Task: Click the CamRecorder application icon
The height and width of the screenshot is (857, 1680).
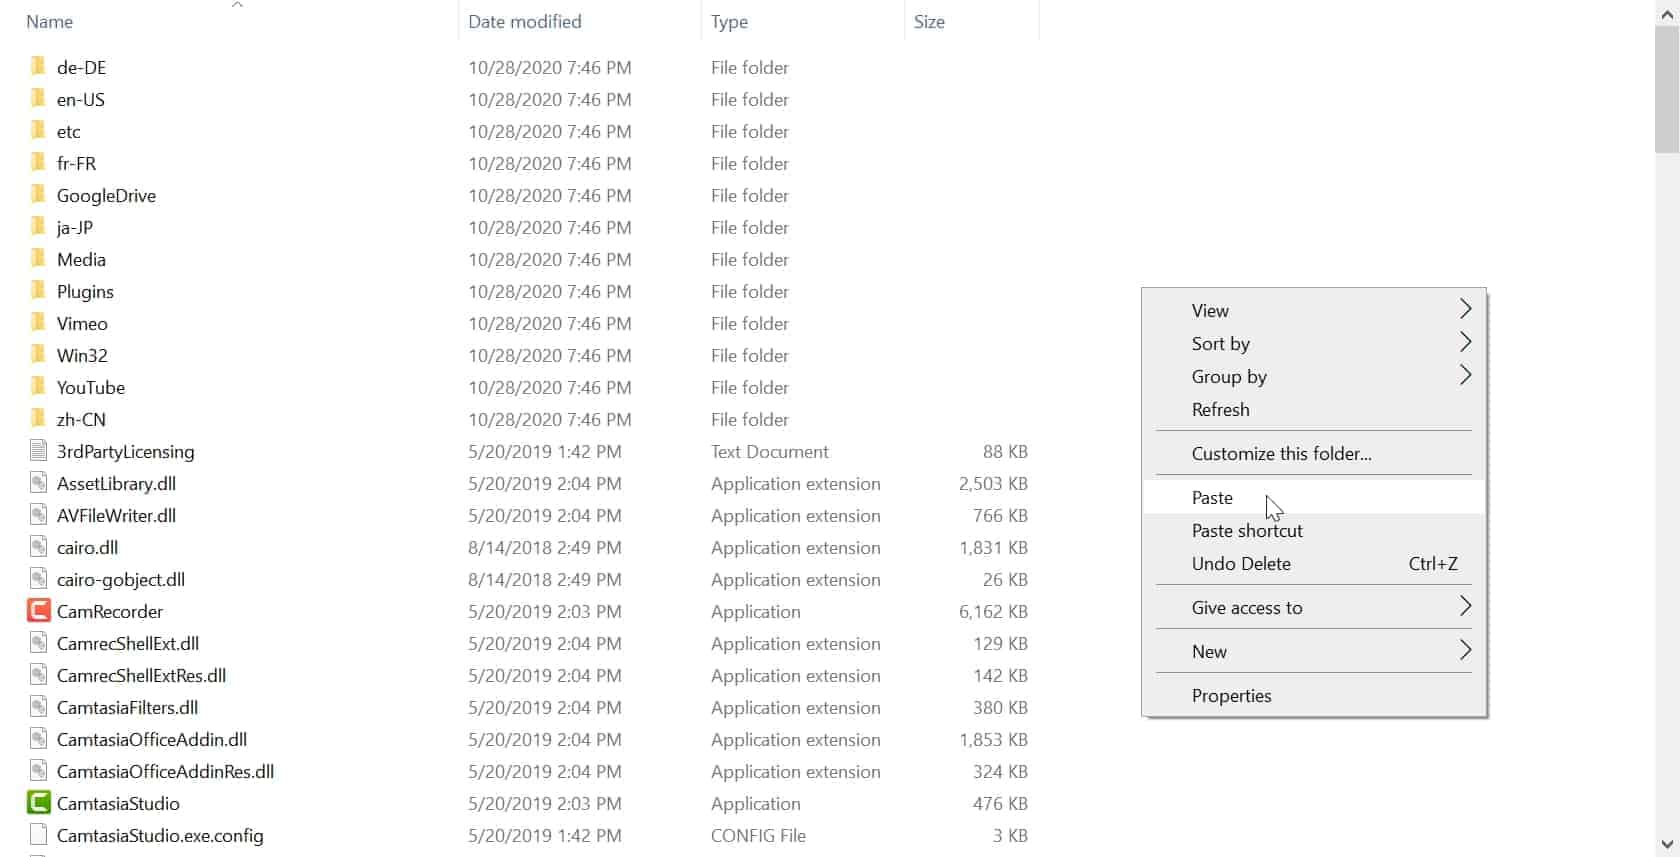Action: [38, 611]
